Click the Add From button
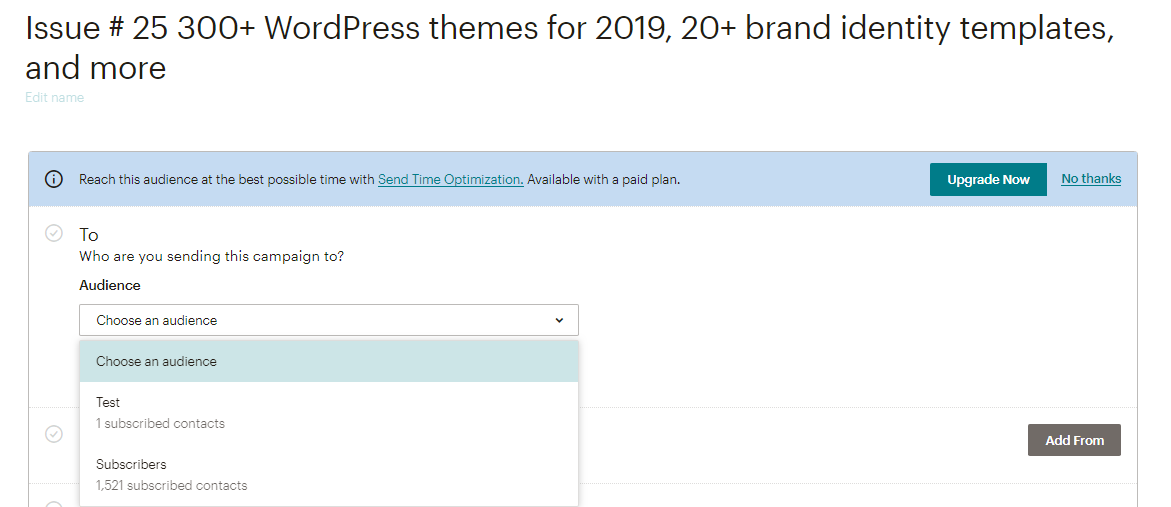 click(1074, 441)
